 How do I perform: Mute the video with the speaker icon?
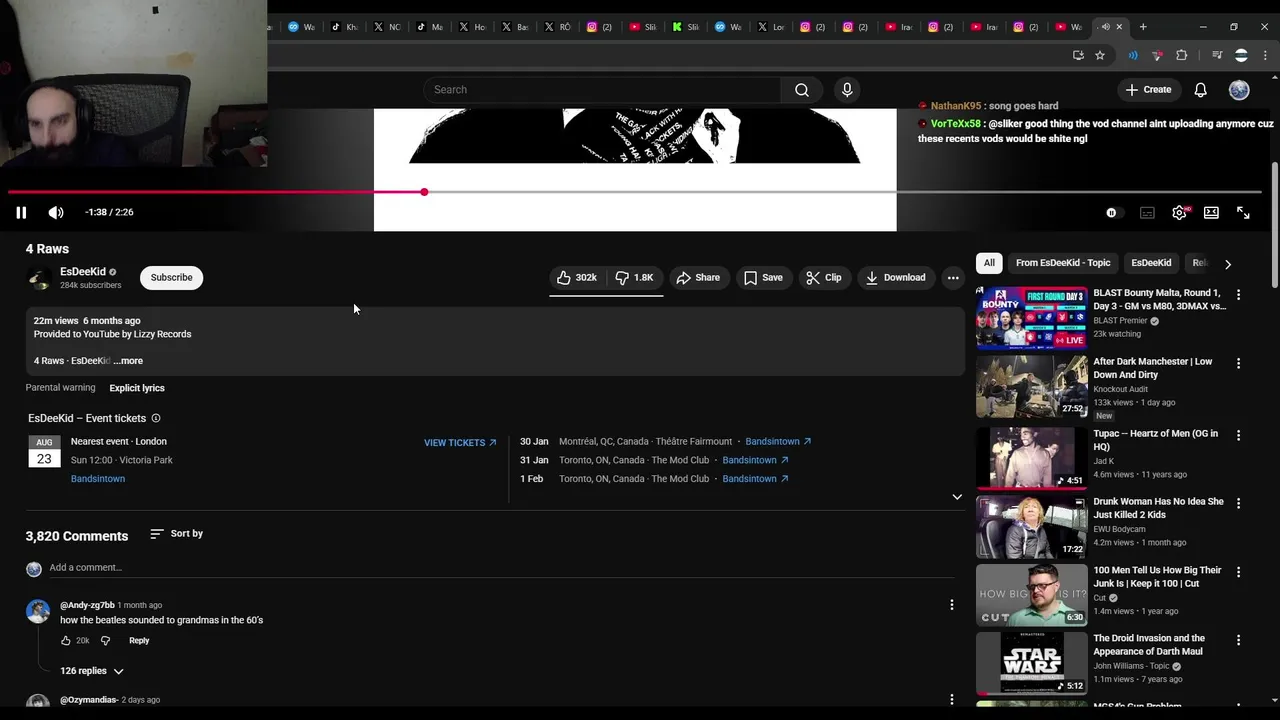pos(56,212)
